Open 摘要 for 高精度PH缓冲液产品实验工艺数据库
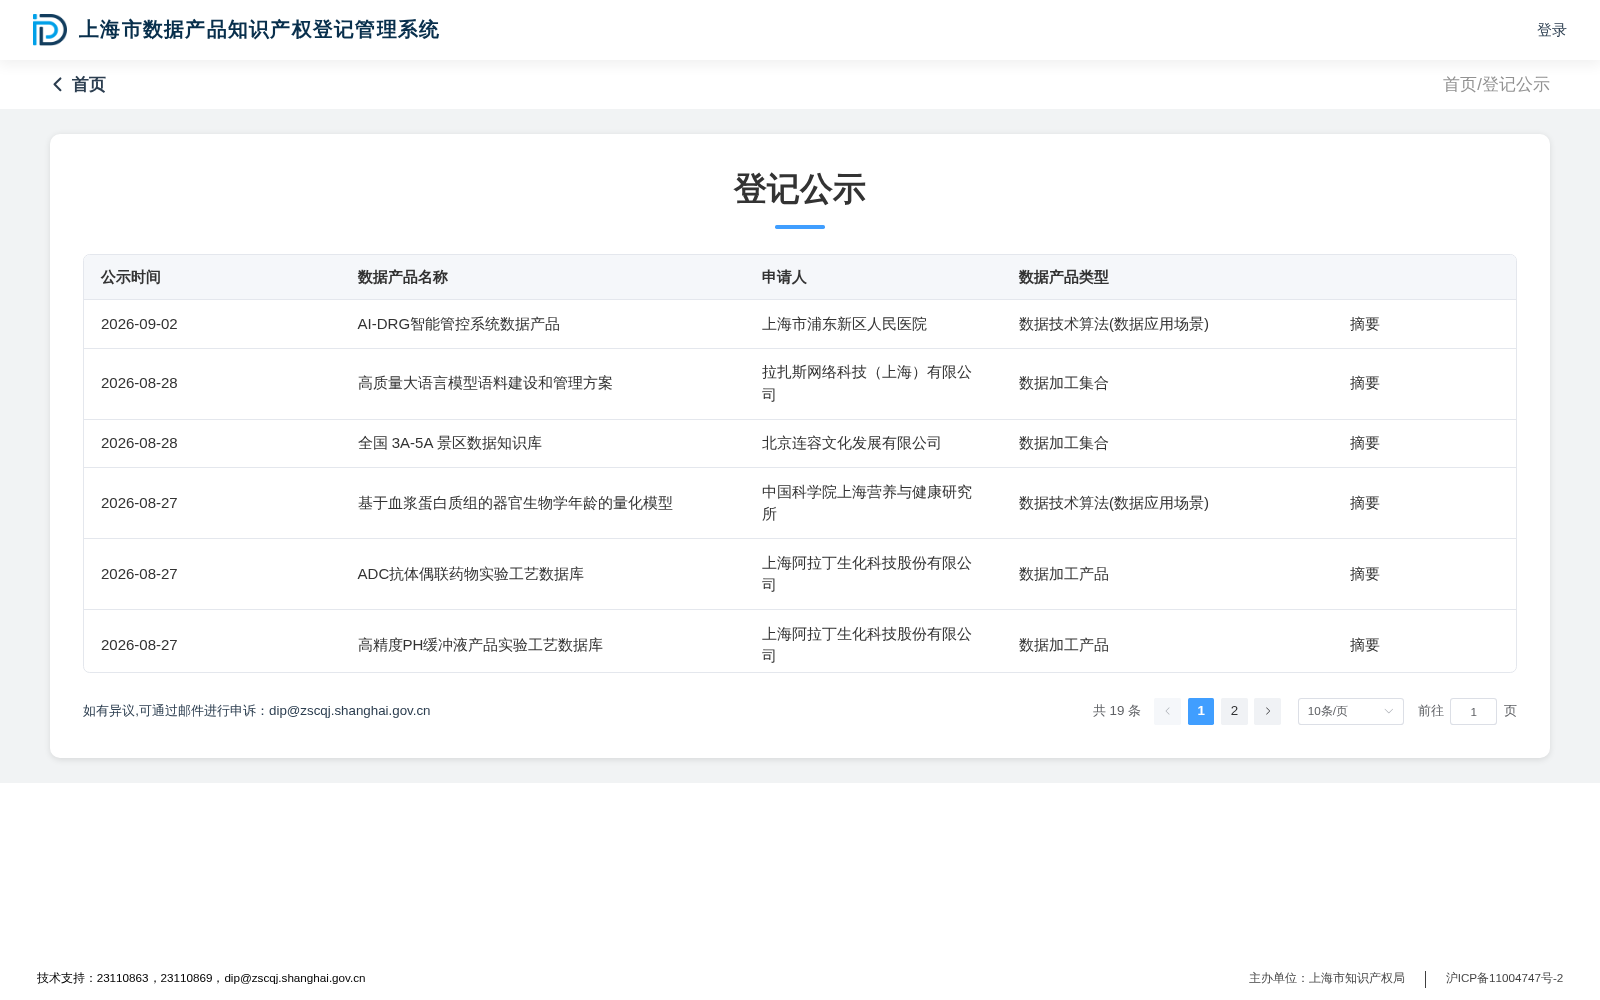The height and width of the screenshot is (1000, 1600). pyautogui.click(x=1364, y=645)
